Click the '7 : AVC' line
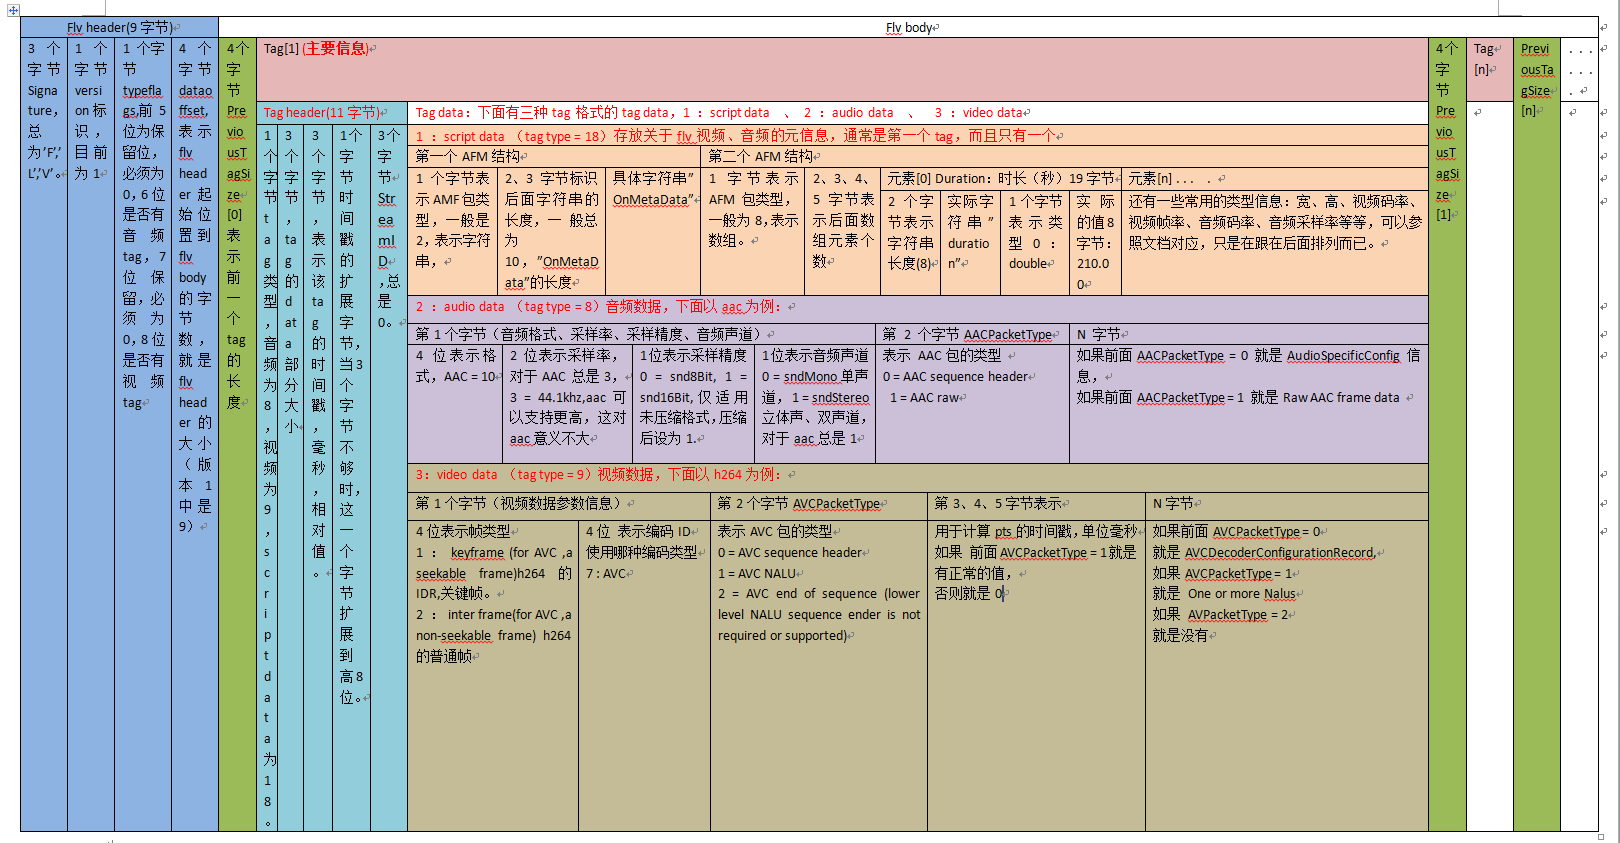 (x=606, y=574)
